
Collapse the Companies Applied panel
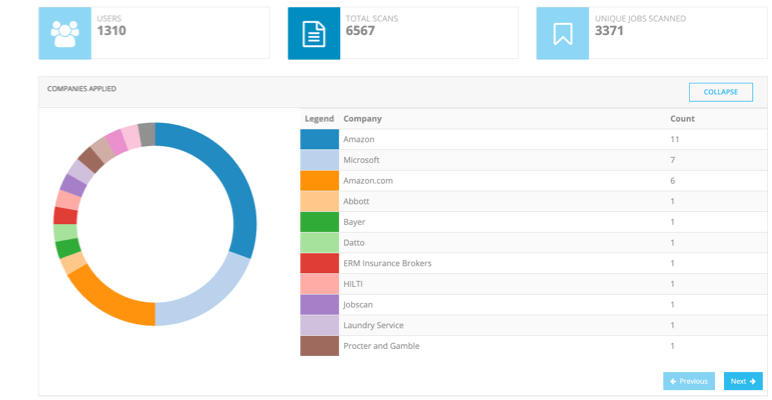click(721, 92)
